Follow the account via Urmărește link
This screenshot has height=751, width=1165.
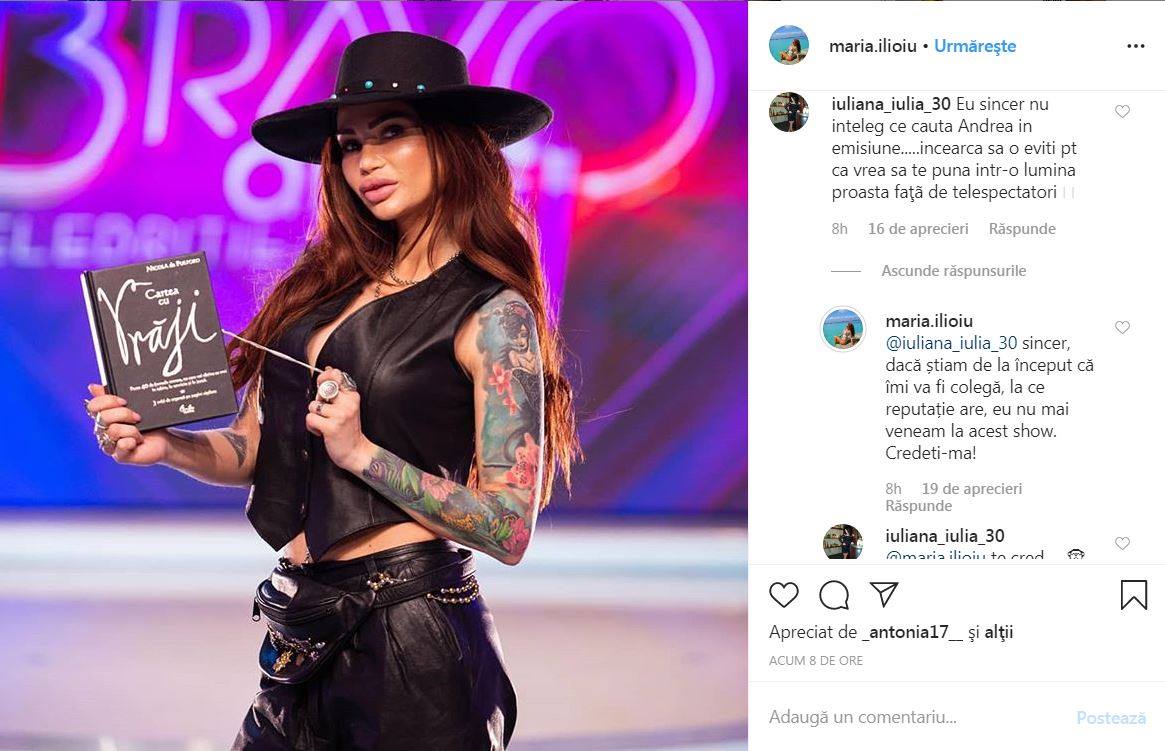tap(975, 46)
